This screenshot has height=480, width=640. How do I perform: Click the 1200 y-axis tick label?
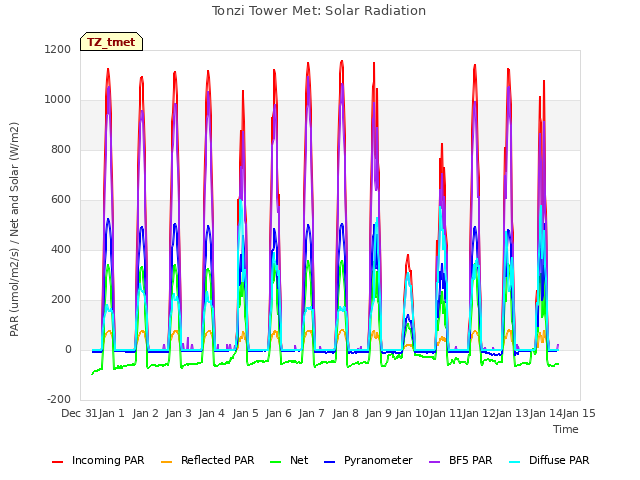(58, 49)
